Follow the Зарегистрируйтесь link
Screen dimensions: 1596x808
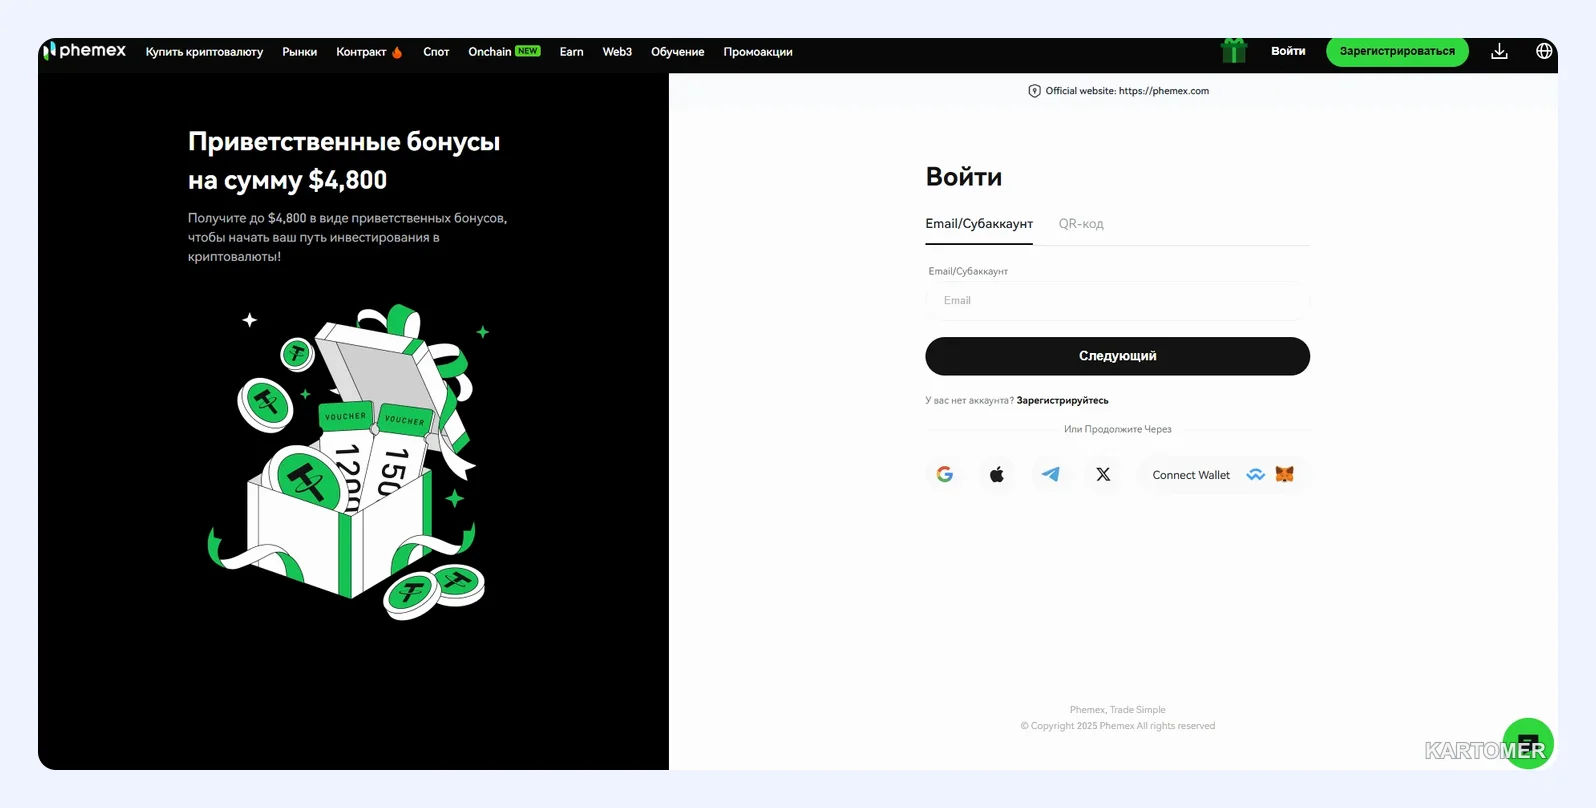coord(1062,401)
